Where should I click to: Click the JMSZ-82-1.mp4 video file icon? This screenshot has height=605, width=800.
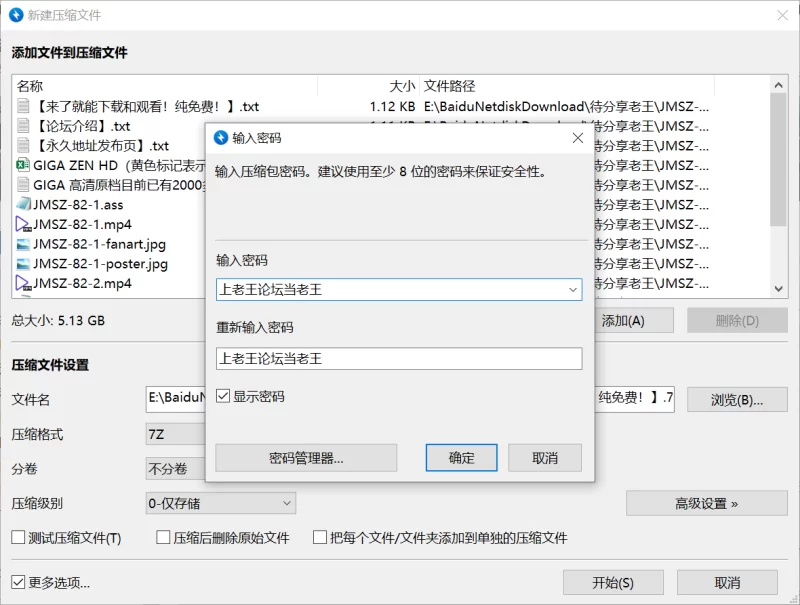(x=23, y=224)
